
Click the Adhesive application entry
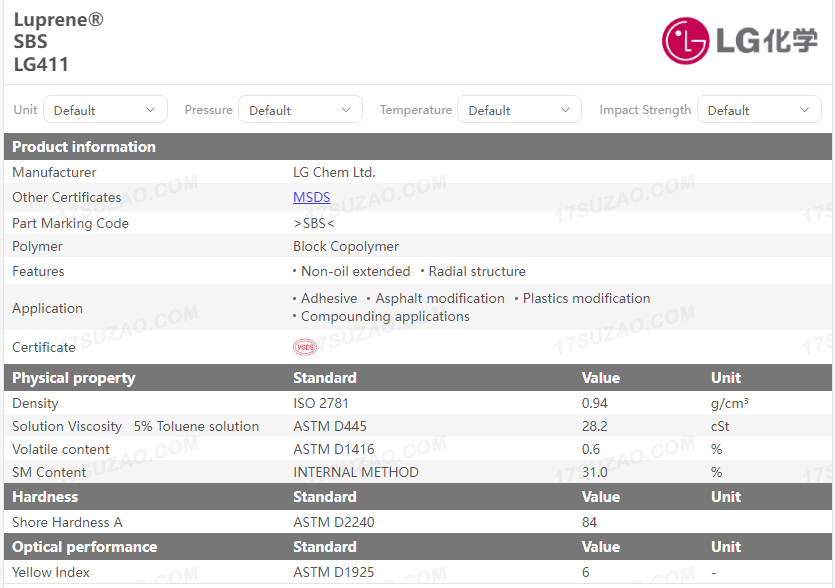329,298
